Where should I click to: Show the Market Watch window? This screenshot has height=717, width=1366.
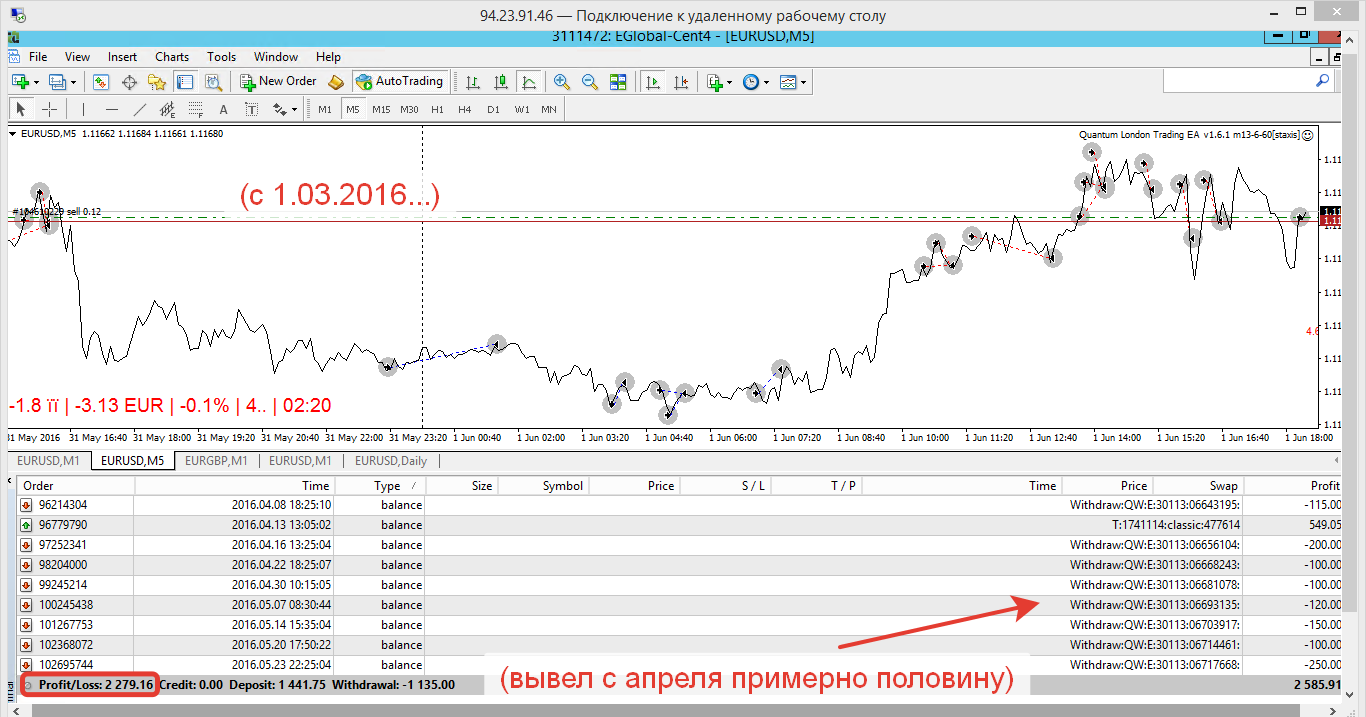(x=101, y=81)
